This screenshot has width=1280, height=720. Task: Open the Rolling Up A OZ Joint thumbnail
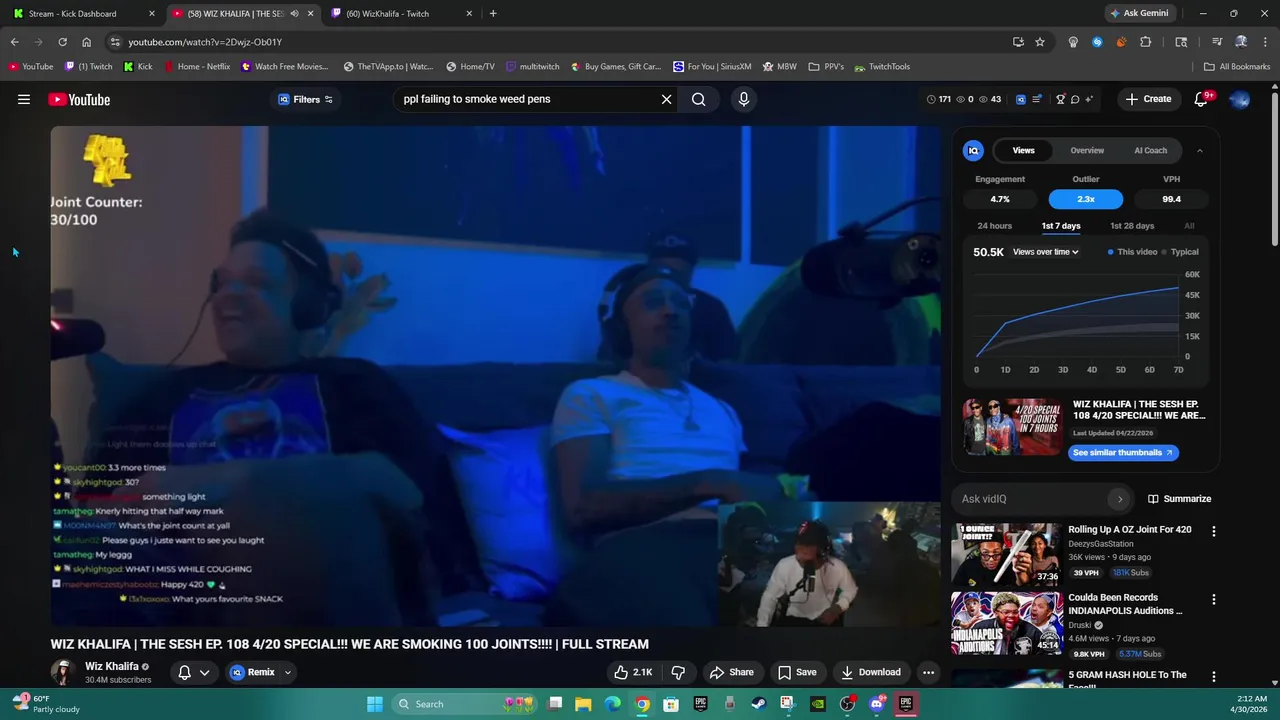[x=1005, y=554]
